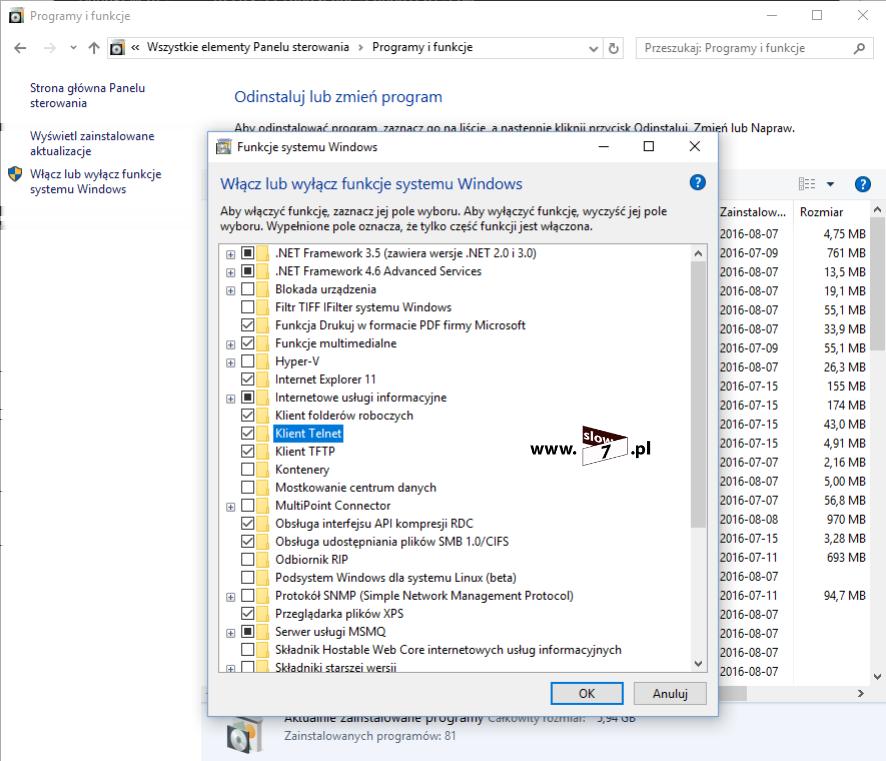Click the 970 MB size cell
This screenshot has height=761, width=886.
[x=846, y=519]
